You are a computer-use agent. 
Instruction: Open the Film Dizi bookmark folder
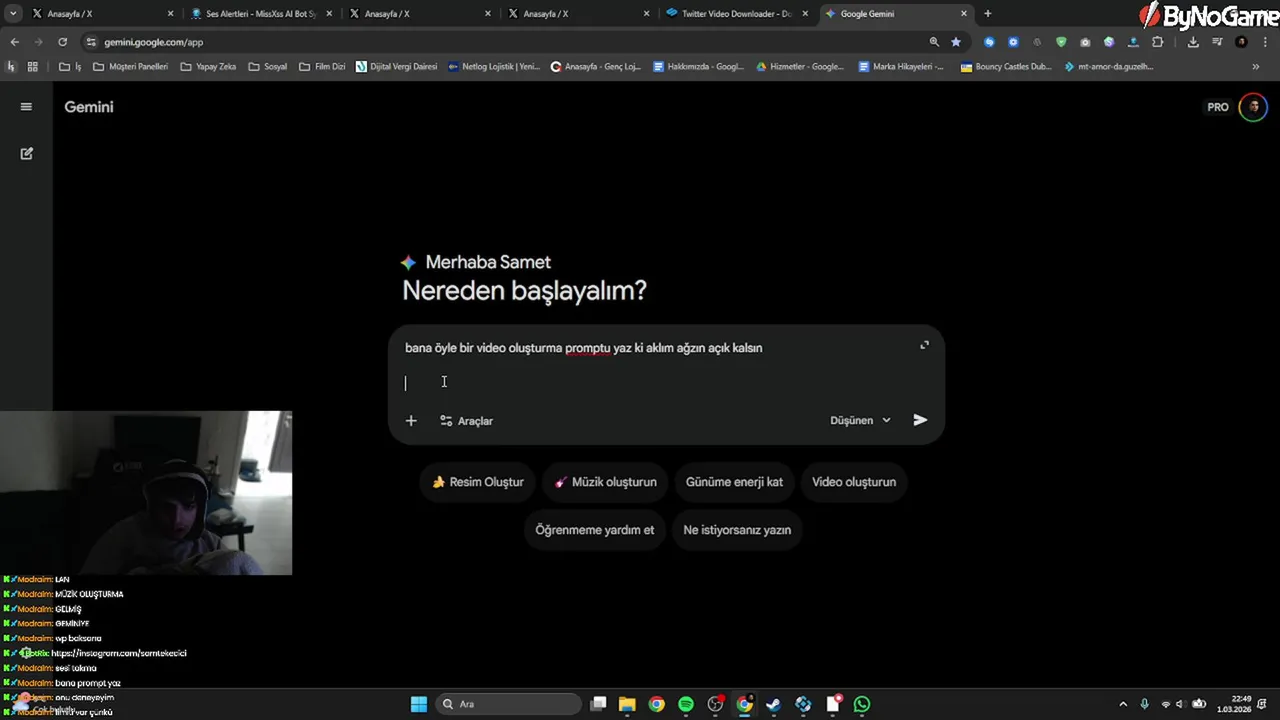(x=322, y=67)
